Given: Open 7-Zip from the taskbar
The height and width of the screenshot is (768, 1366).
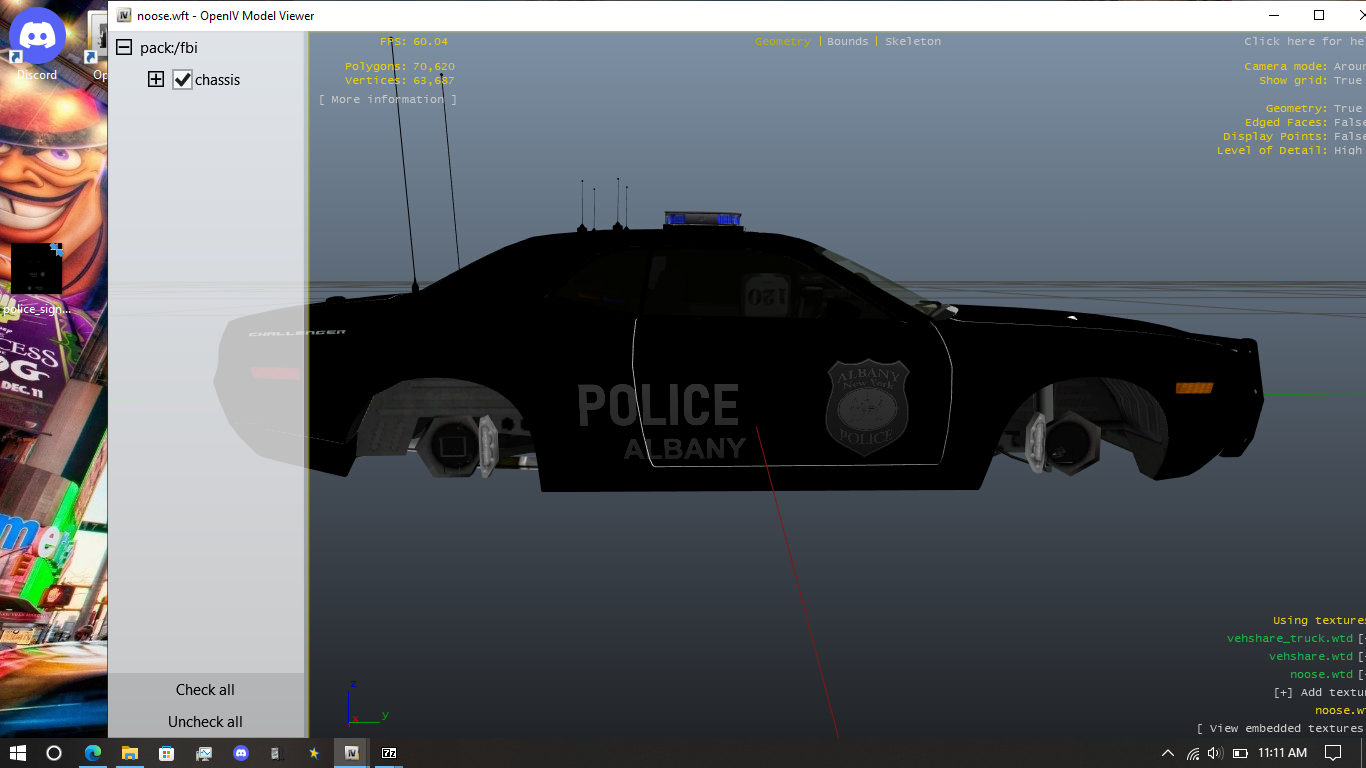Looking at the screenshot, I should tap(389, 753).
